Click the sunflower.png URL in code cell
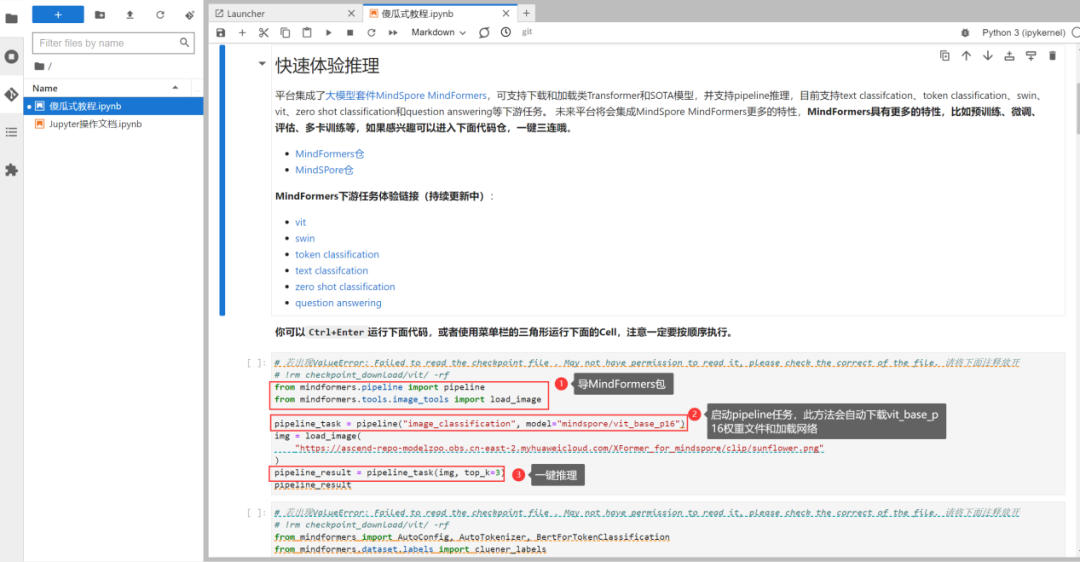The width and height of the screenshot is (1080, 562). coord(559,448)
